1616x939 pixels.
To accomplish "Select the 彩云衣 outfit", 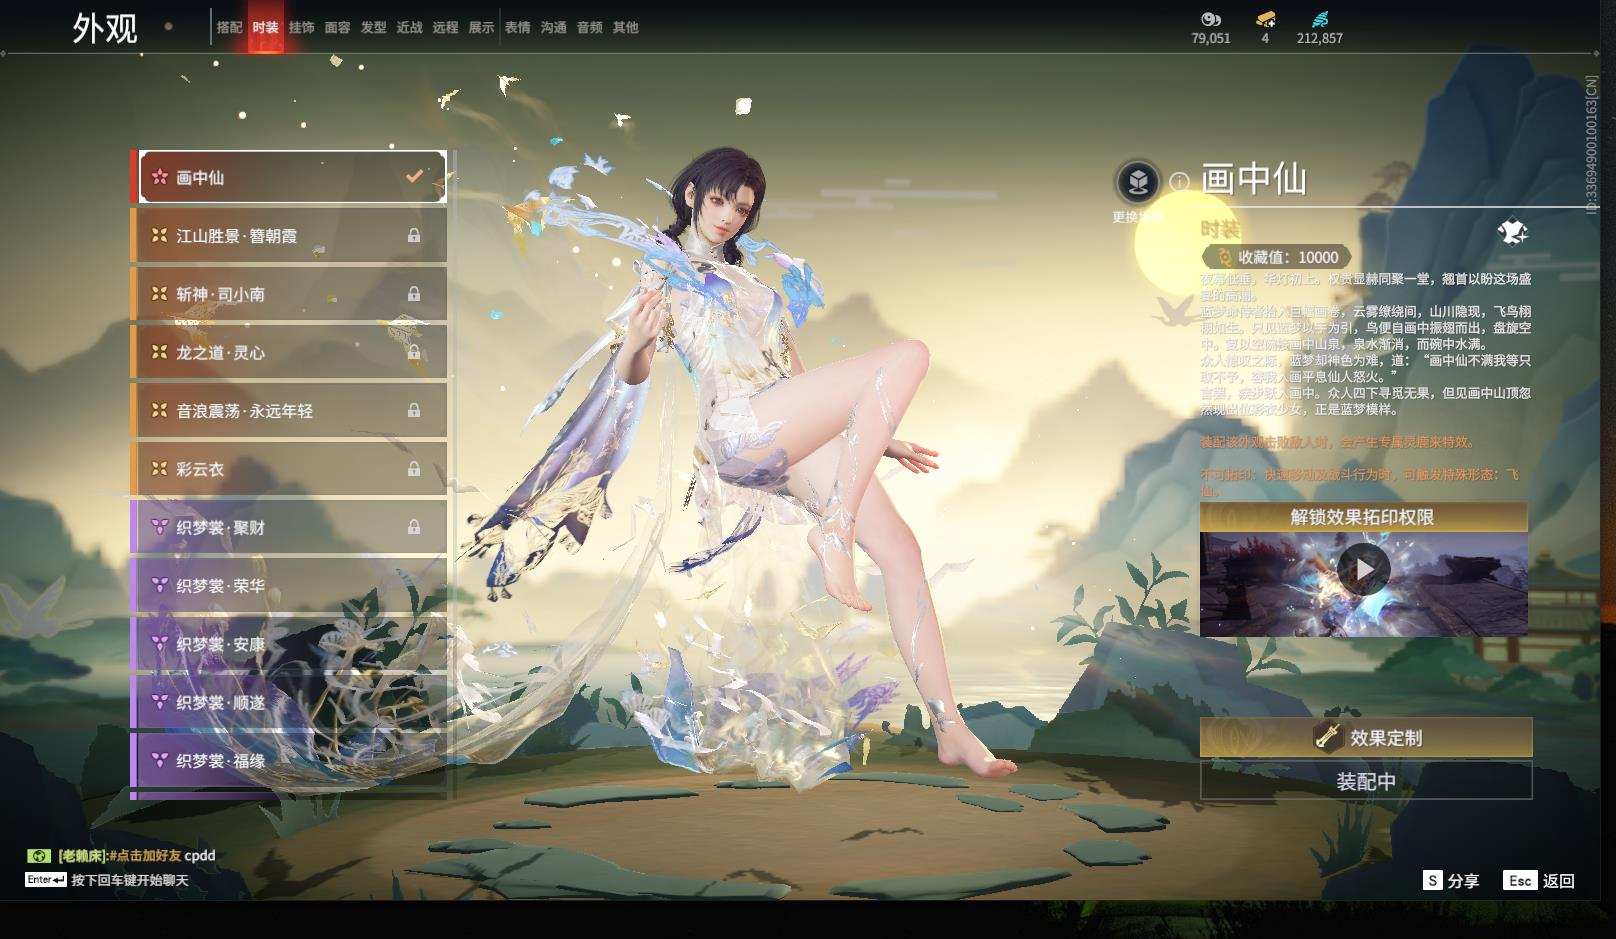I will [291, 468].
